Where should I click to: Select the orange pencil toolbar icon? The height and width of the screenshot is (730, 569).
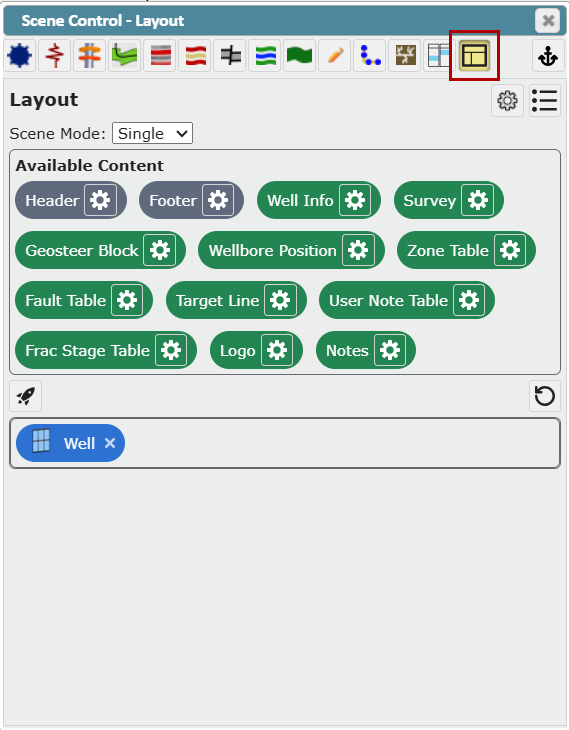[335, 55]
